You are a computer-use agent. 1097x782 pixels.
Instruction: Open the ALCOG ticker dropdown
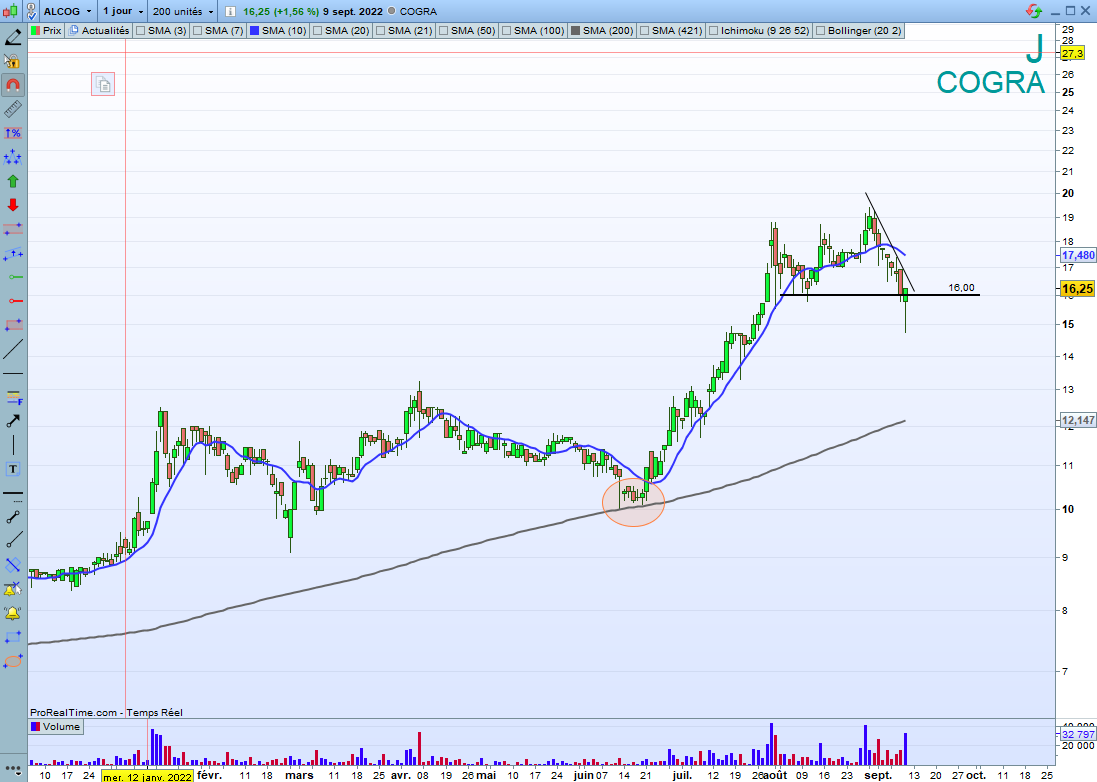pyautogui.click(x=68, y=11)
